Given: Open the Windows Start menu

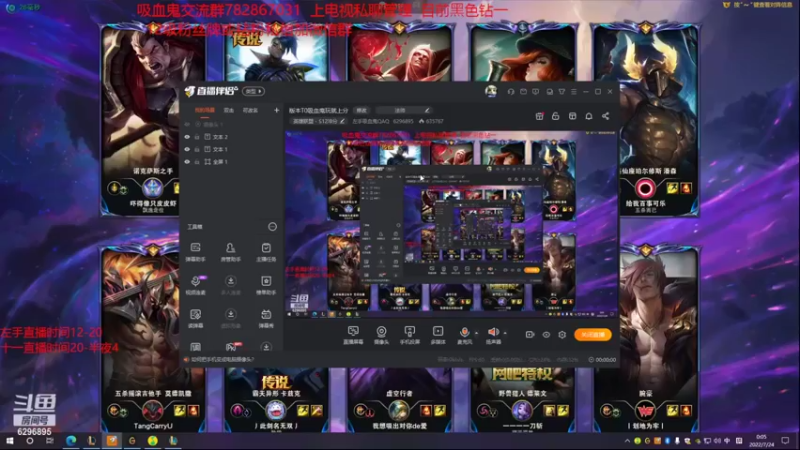Looking at the screenshot, I should pos(9,440).
